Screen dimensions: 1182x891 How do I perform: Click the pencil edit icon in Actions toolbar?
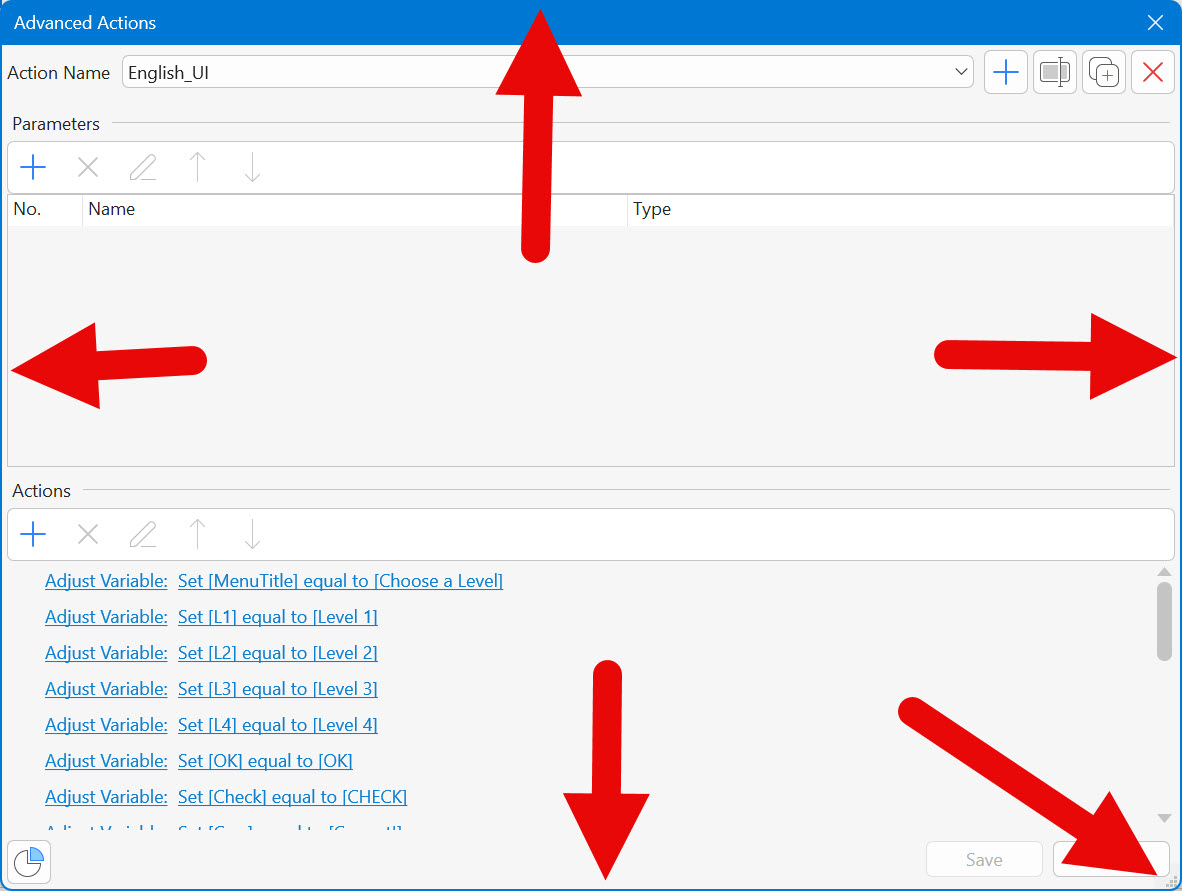(x=143, y=535)
